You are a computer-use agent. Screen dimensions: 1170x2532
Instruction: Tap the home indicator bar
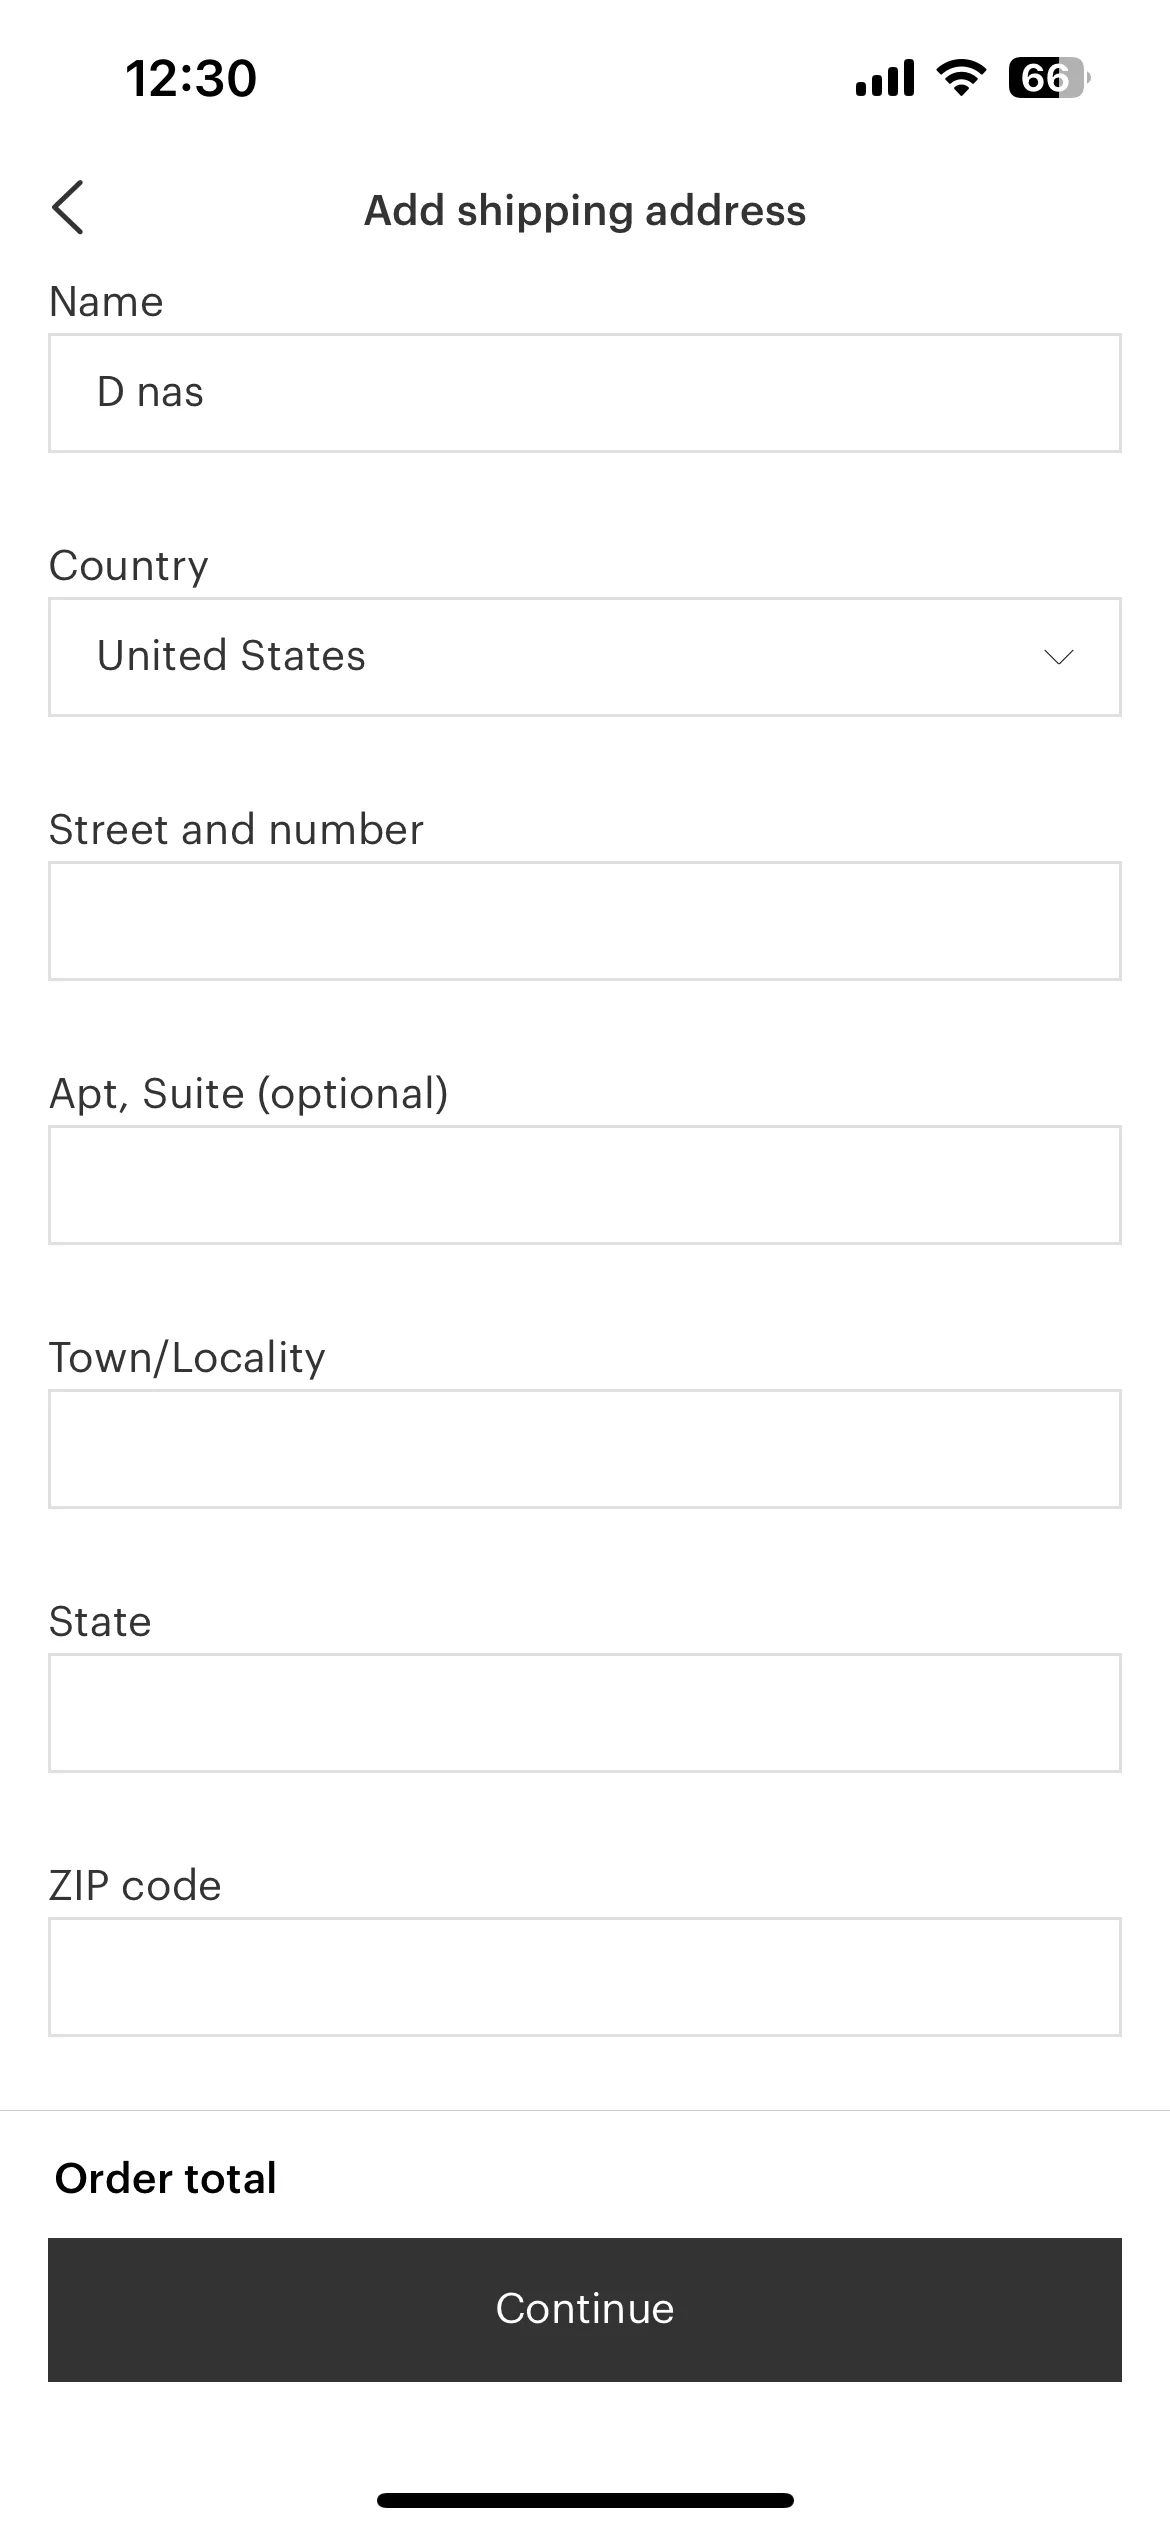pyautogui.click(x=585, y=2500)
